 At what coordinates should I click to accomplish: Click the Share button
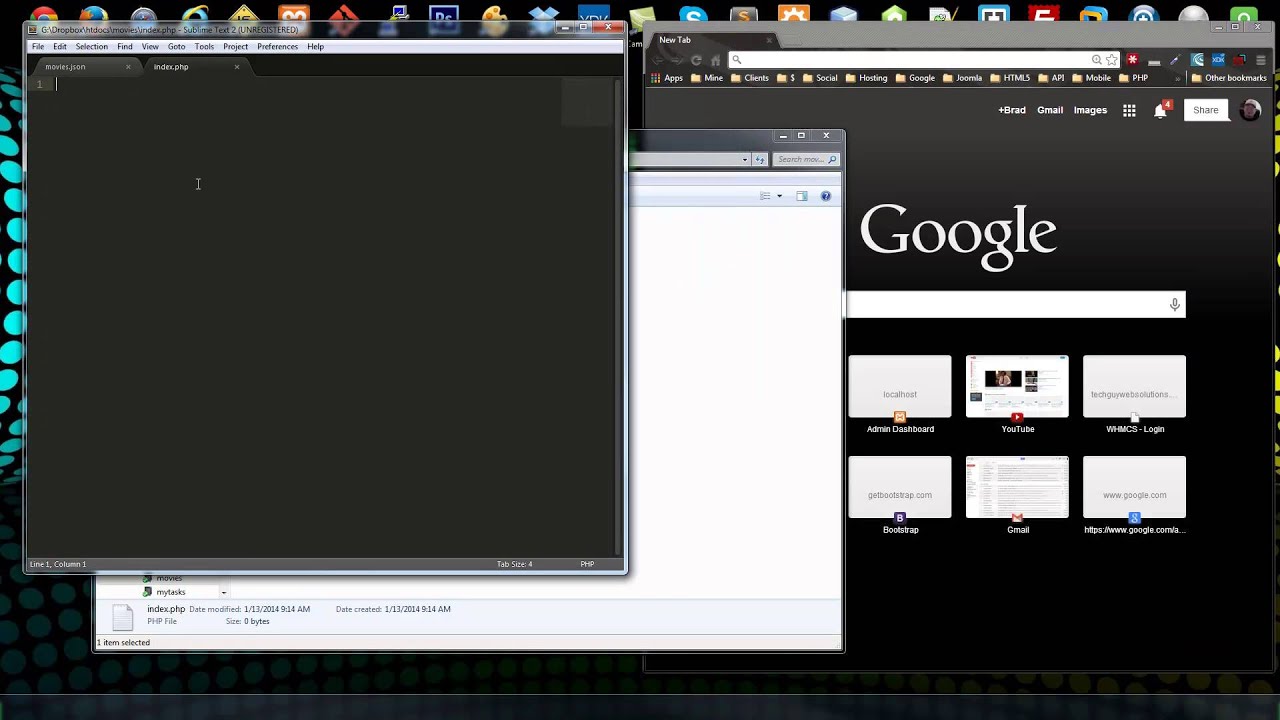coord(1205,110)
